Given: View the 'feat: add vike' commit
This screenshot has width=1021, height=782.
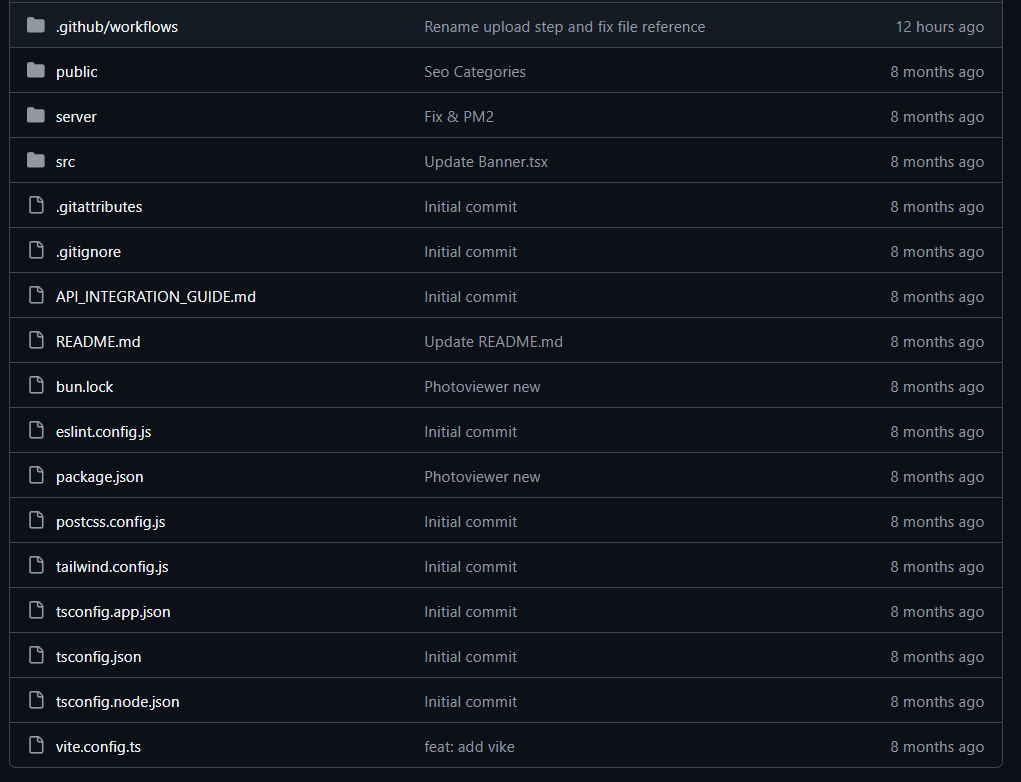Looking at the screenshot, I should pyautogui.click(x=469, y=747).
